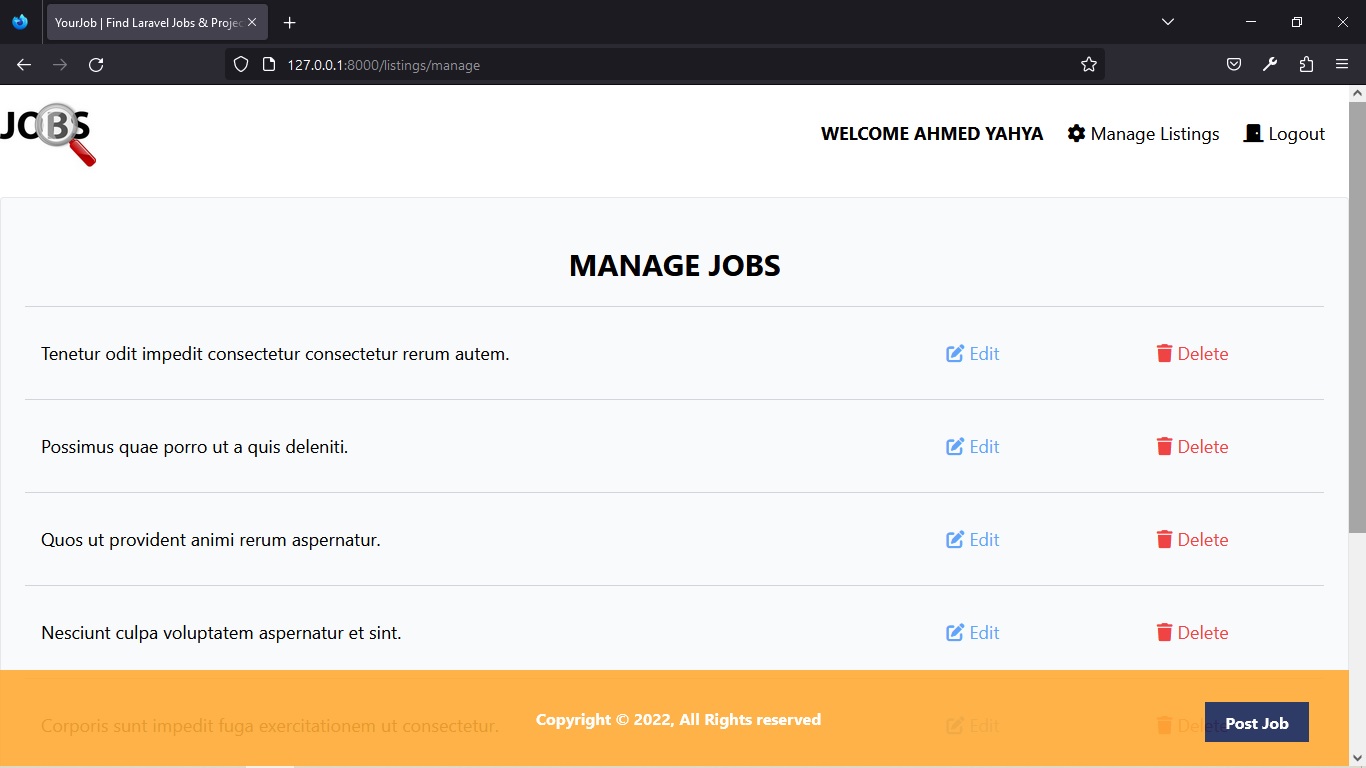Image resolution: width=1366 pixels, height=768 pixels.
Task: Open the Firefox extensions puzzle icon
Action: point(1306,65)
